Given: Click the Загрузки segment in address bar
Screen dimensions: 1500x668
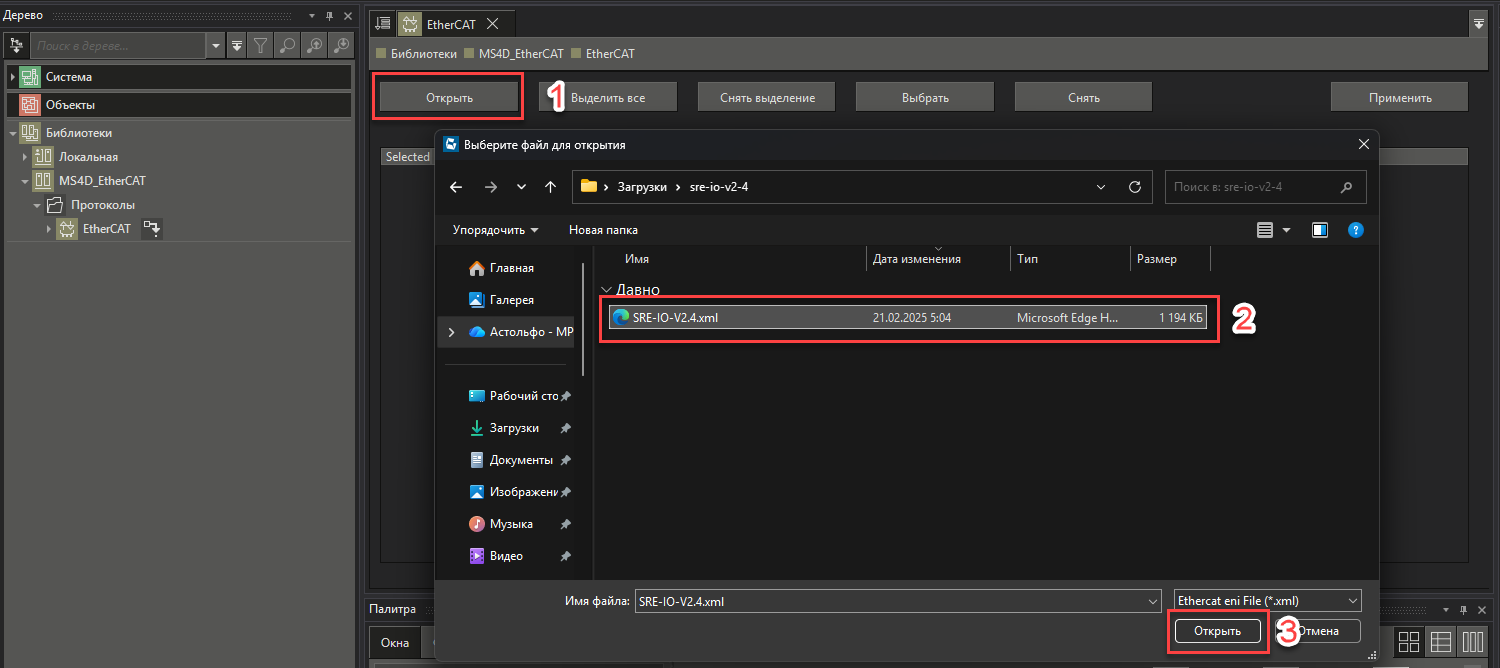Looking at the screenshot, I should (x=643, y=187).
